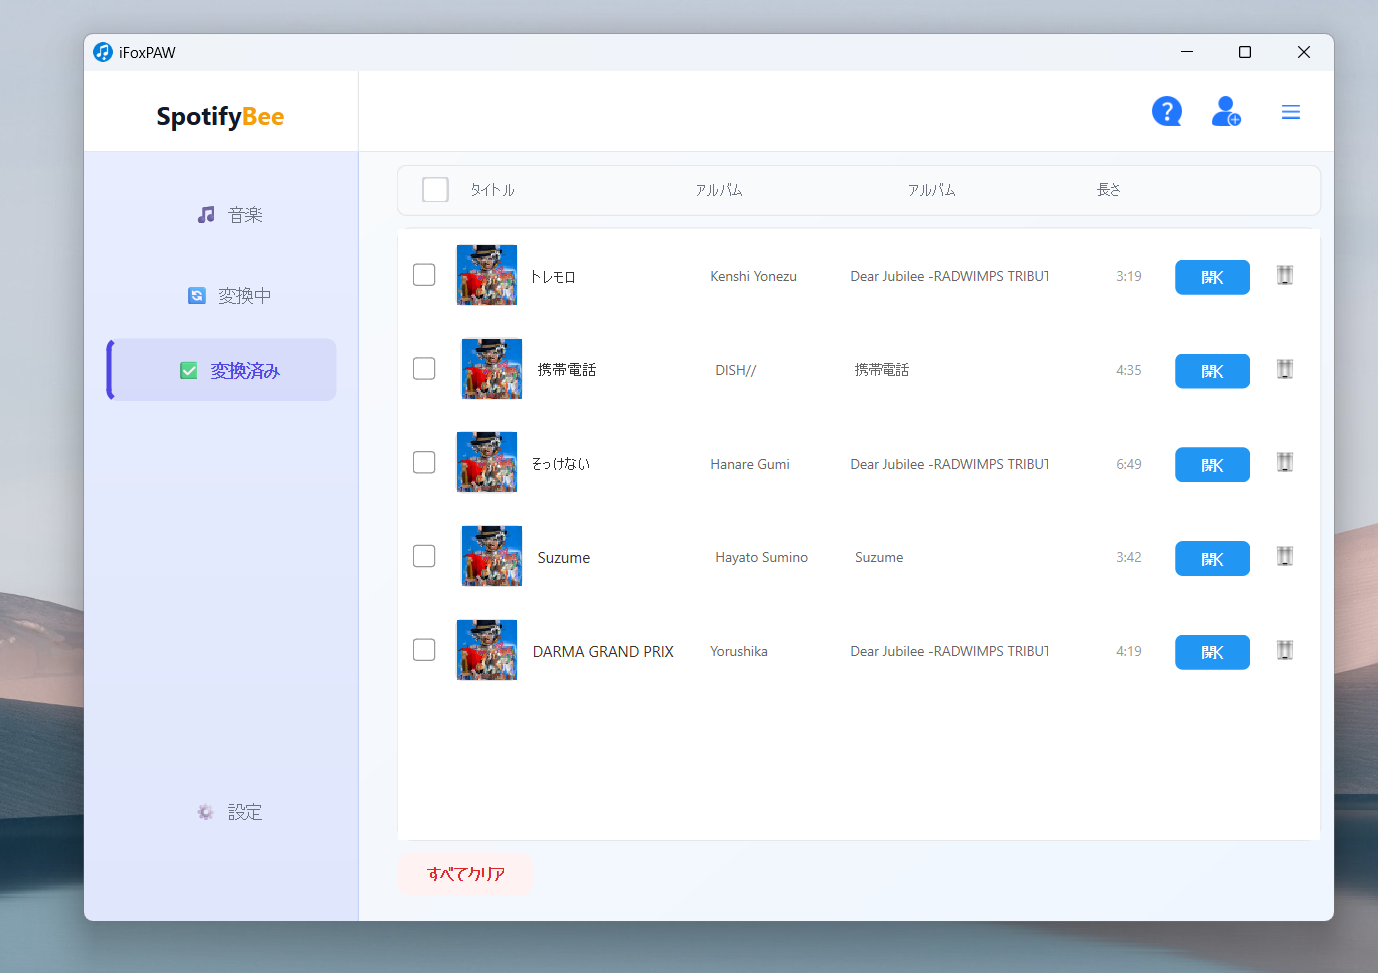Check the checkbox for DARMA GRAND PRIX
The width and height of the screenshot is (1378, 973).
click(x=423, y=649)
